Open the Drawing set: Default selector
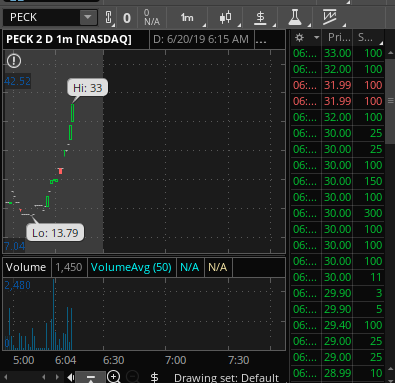Screen dimensions: 395x383 point(226,378)
